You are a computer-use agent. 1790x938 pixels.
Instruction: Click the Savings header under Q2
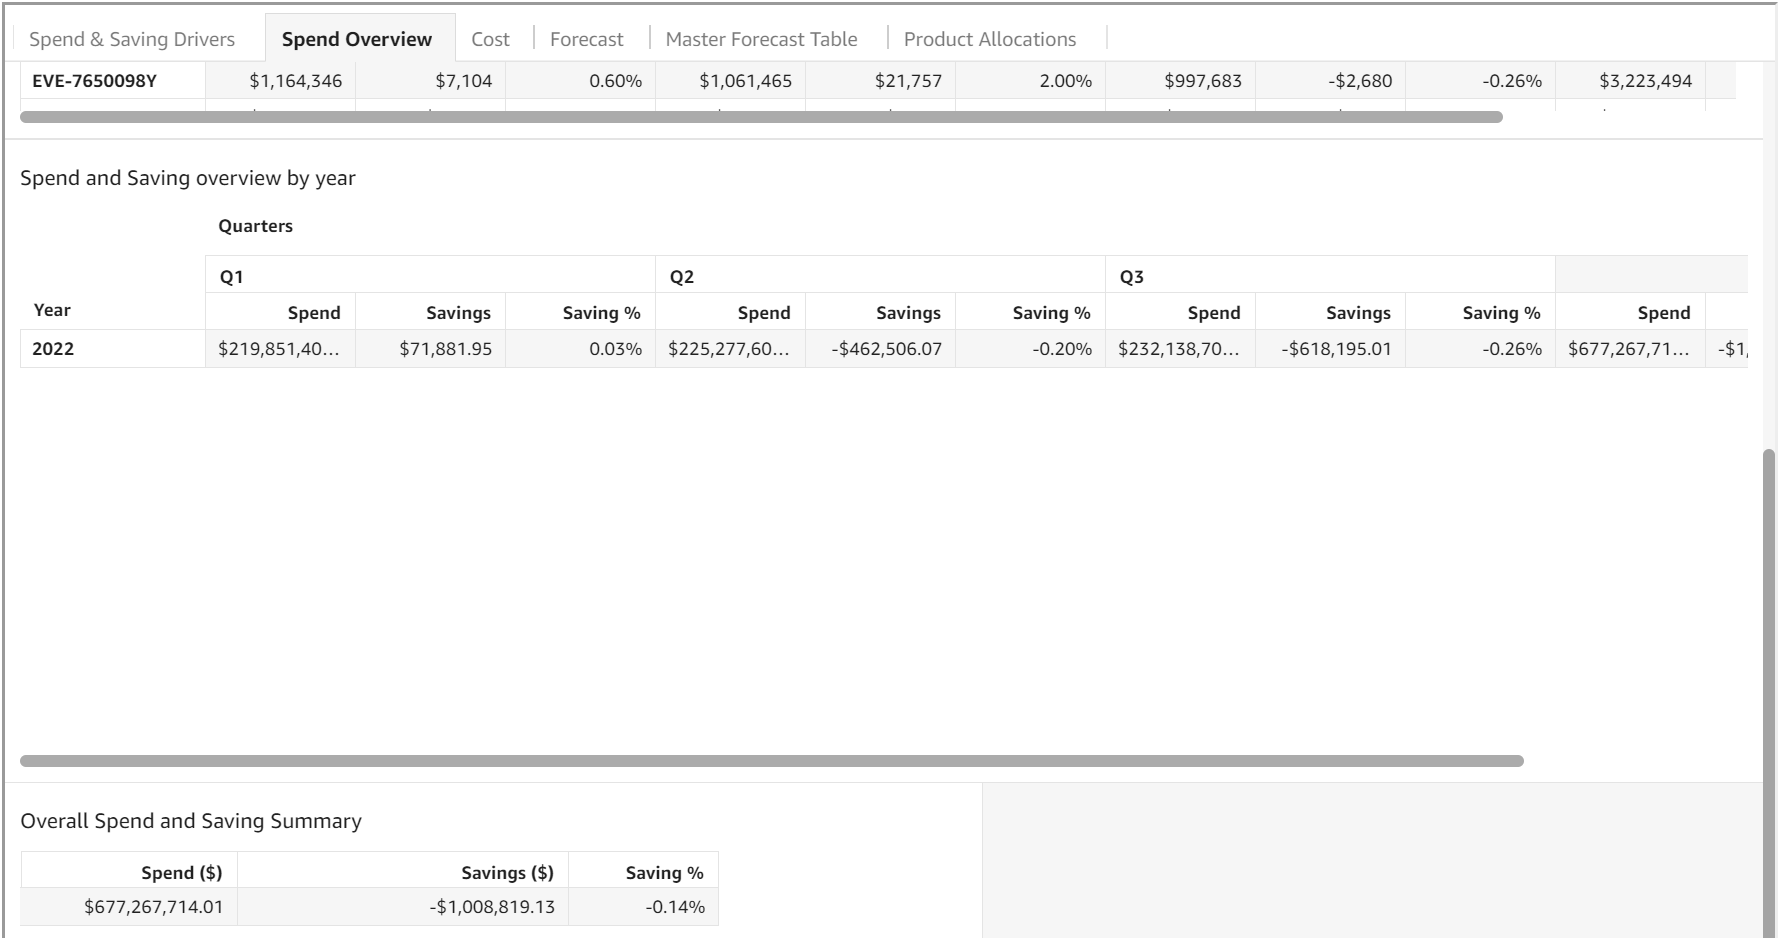coord(907,313)
